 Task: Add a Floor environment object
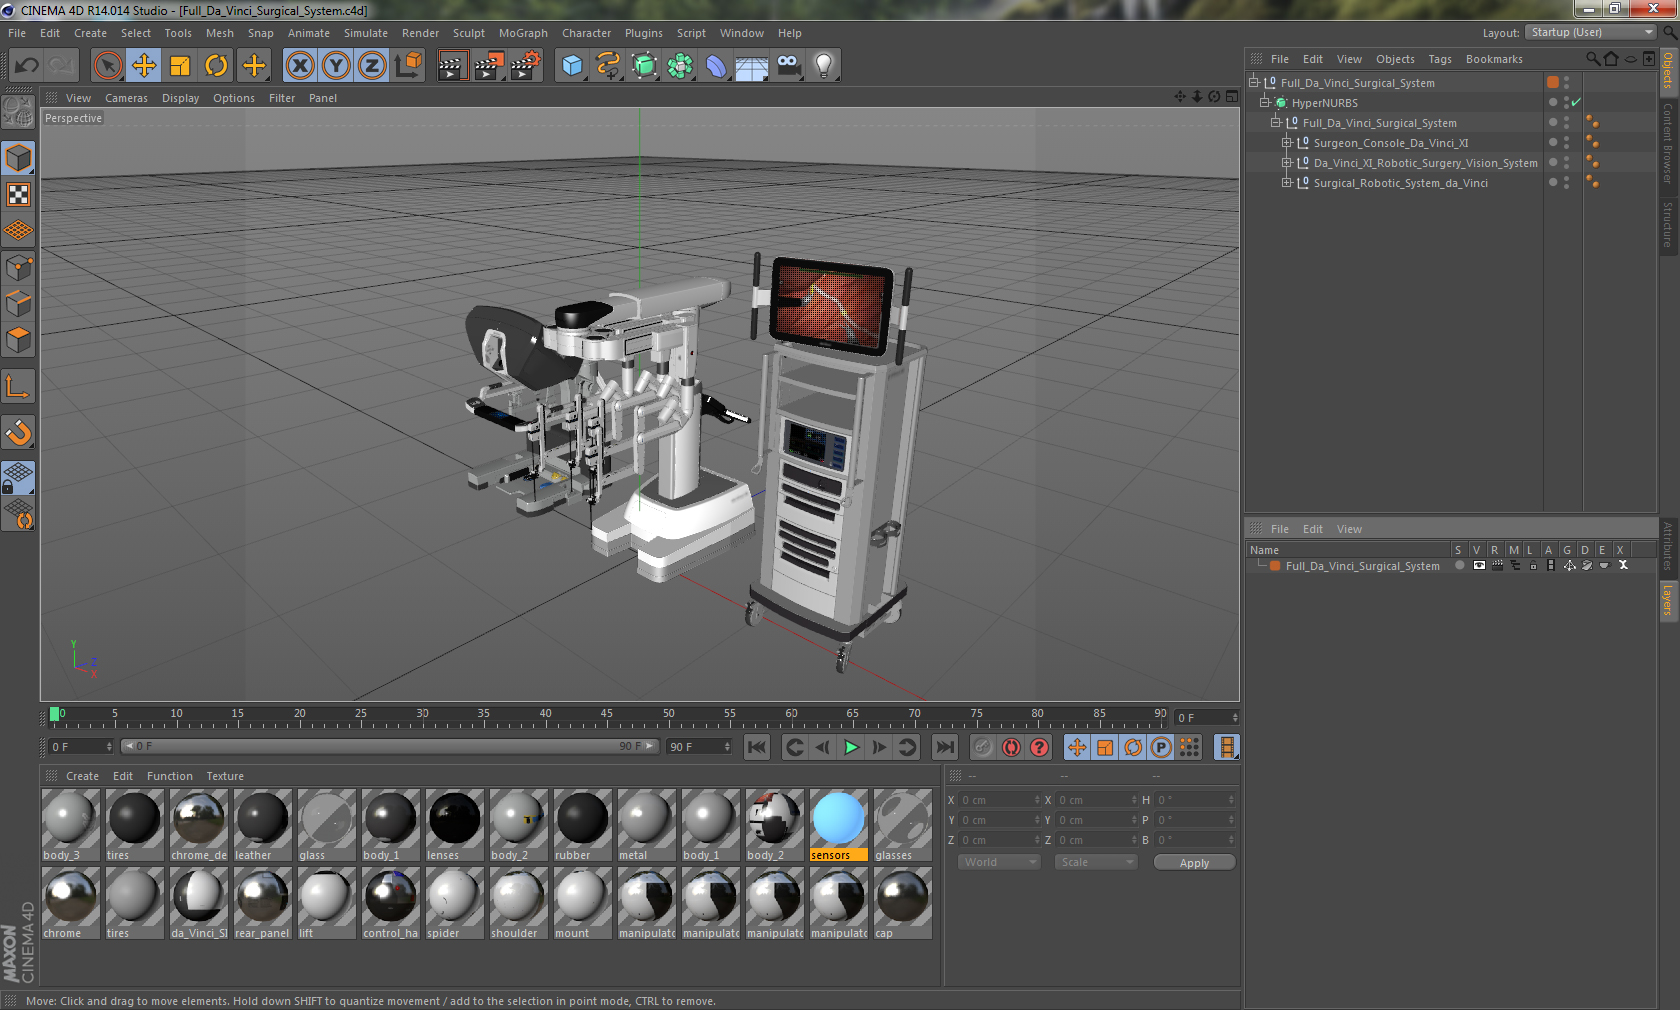tap(752, 66)
